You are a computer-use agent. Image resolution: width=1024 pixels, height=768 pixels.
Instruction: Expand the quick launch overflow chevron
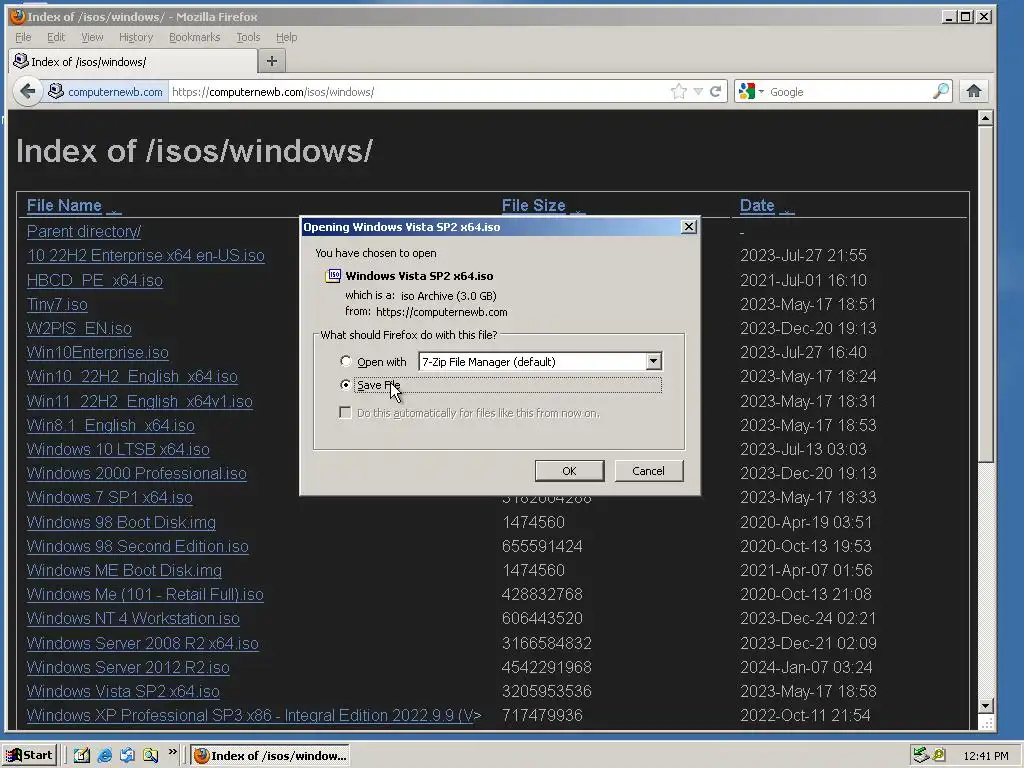(x=172, y=752)
